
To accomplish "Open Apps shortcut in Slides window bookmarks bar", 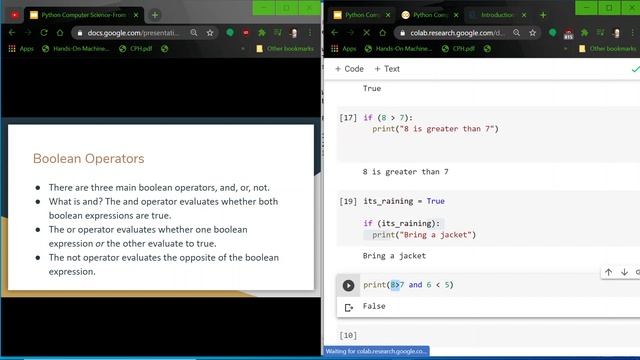I will [x=21, y=49].
